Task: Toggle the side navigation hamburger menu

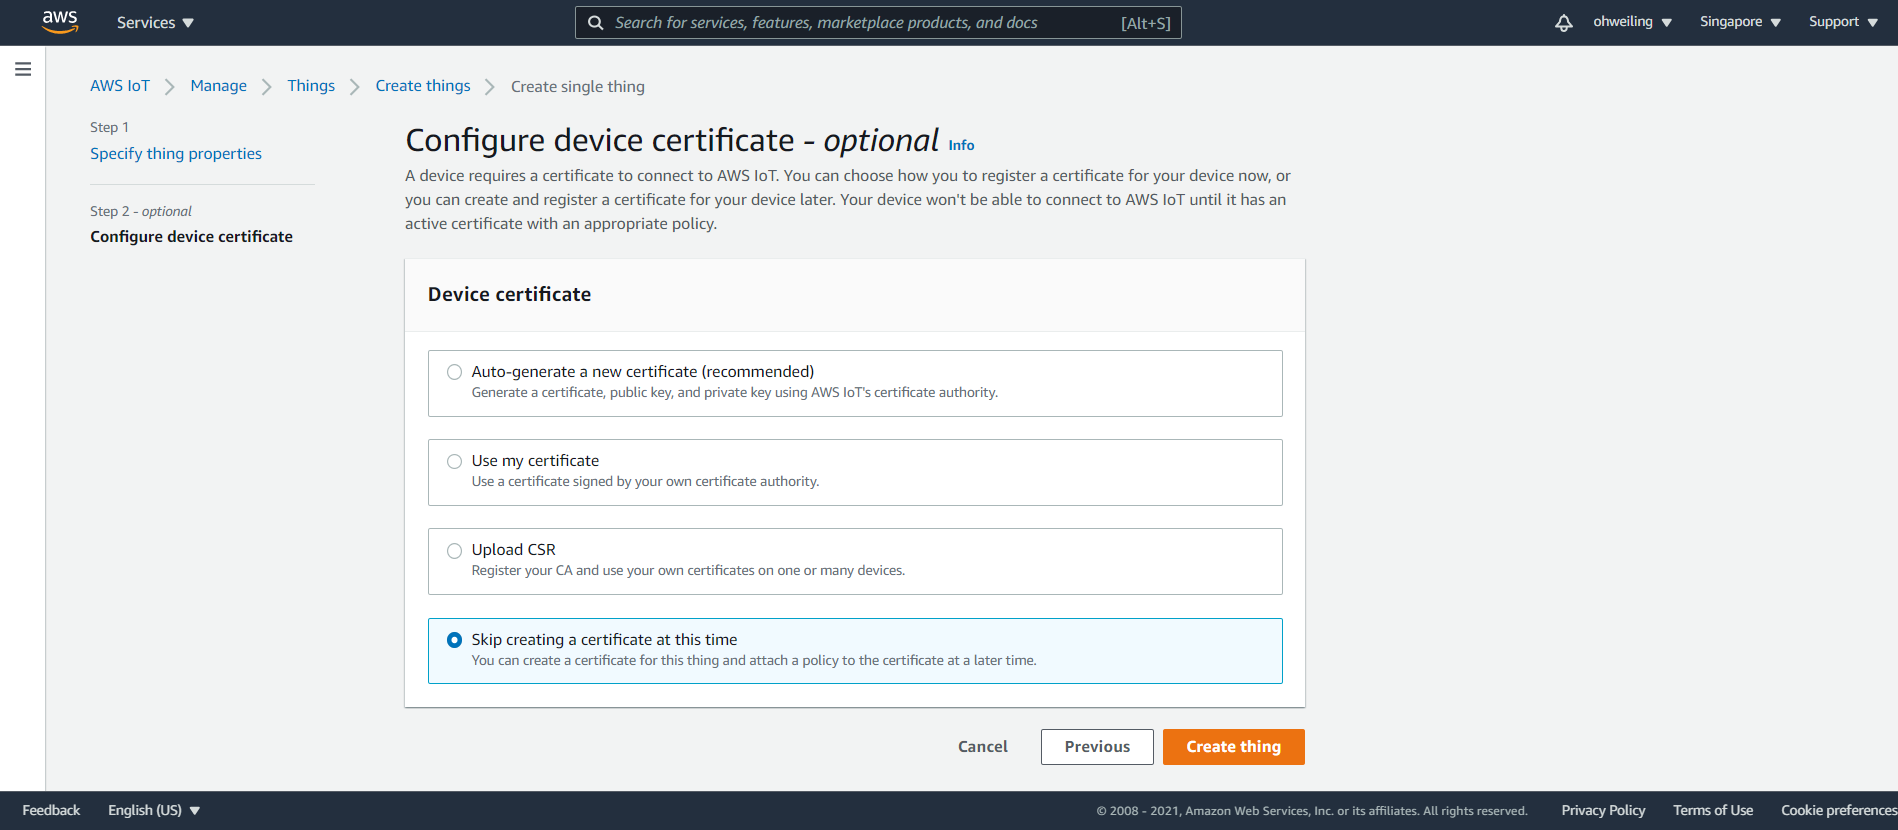Action: click(x=23, y=69)
